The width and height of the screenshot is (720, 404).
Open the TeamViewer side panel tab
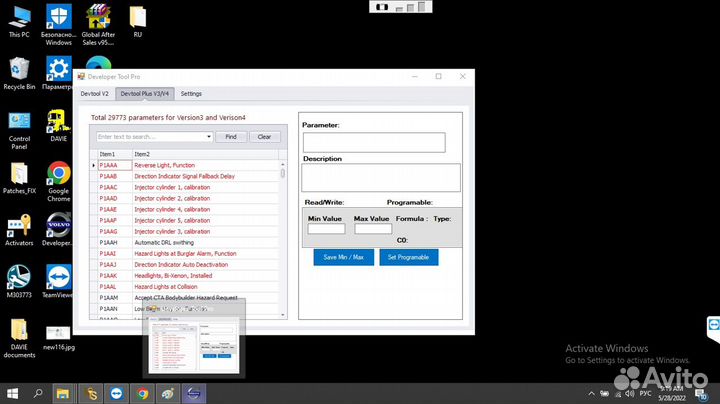tap(714, 329)
